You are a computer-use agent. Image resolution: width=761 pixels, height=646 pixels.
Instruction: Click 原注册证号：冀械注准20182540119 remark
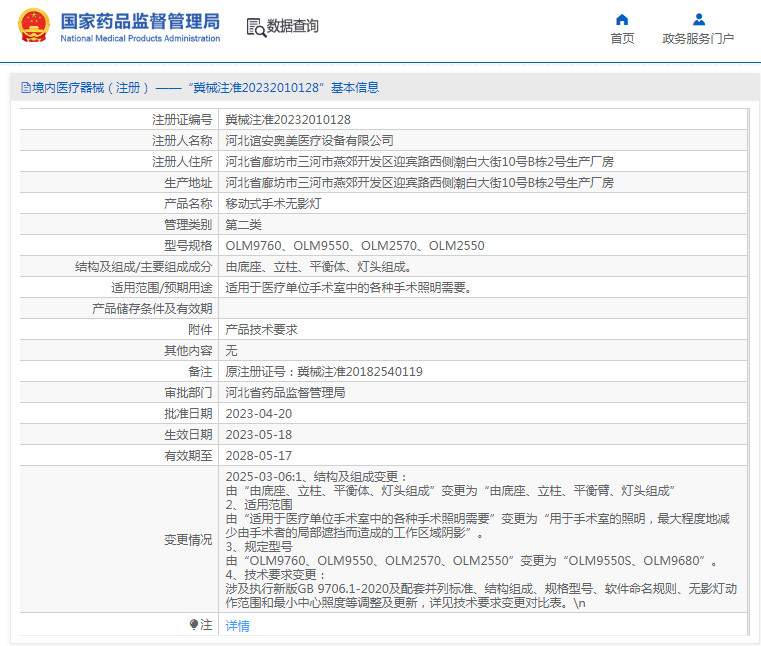pyautogui.click(x=324, y=372)
